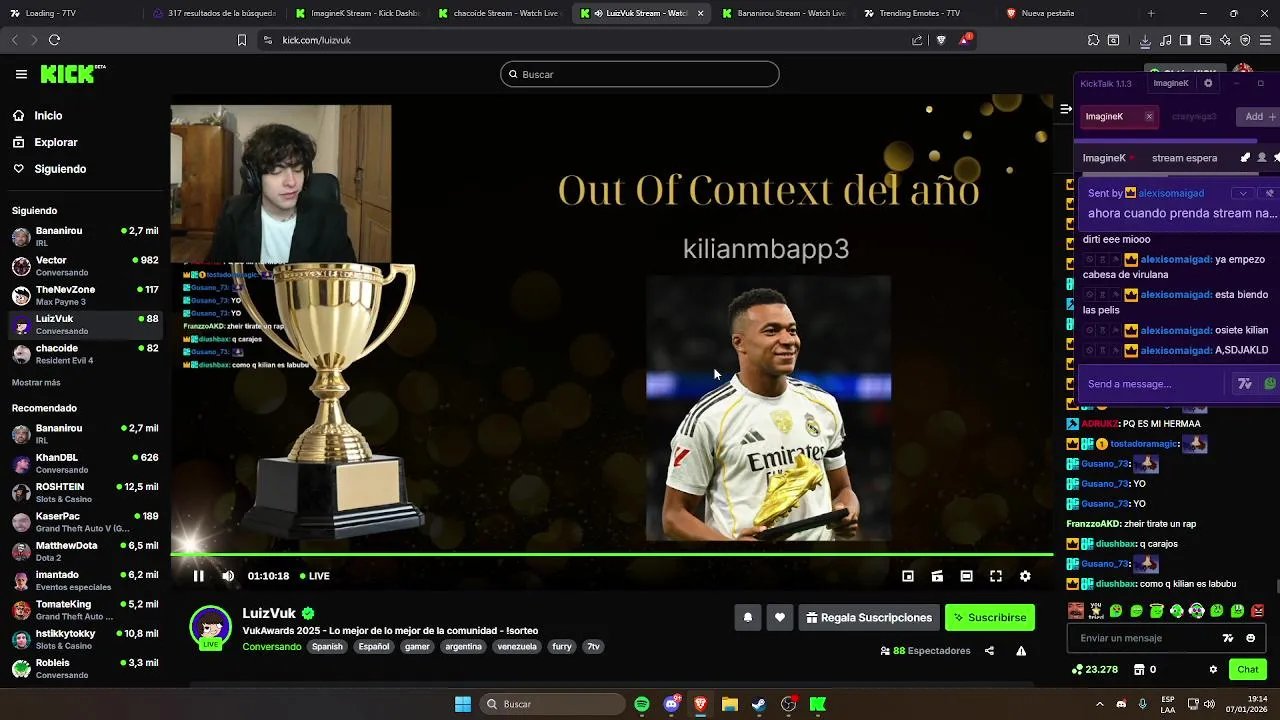Open Bananirou channel under Siguiendo
The image size is (1280, 720).
point(84,236)
